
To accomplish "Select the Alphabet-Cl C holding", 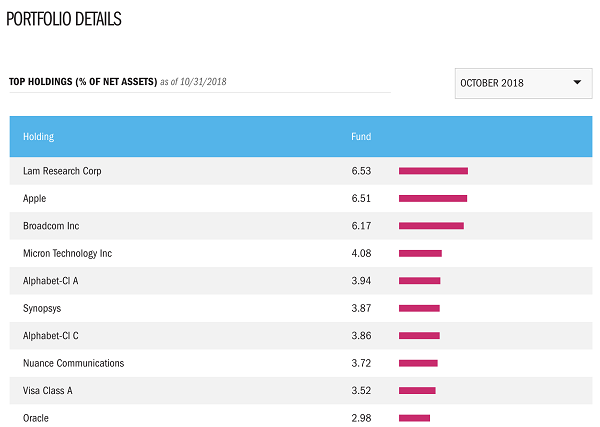I will [x=51, y=336].
